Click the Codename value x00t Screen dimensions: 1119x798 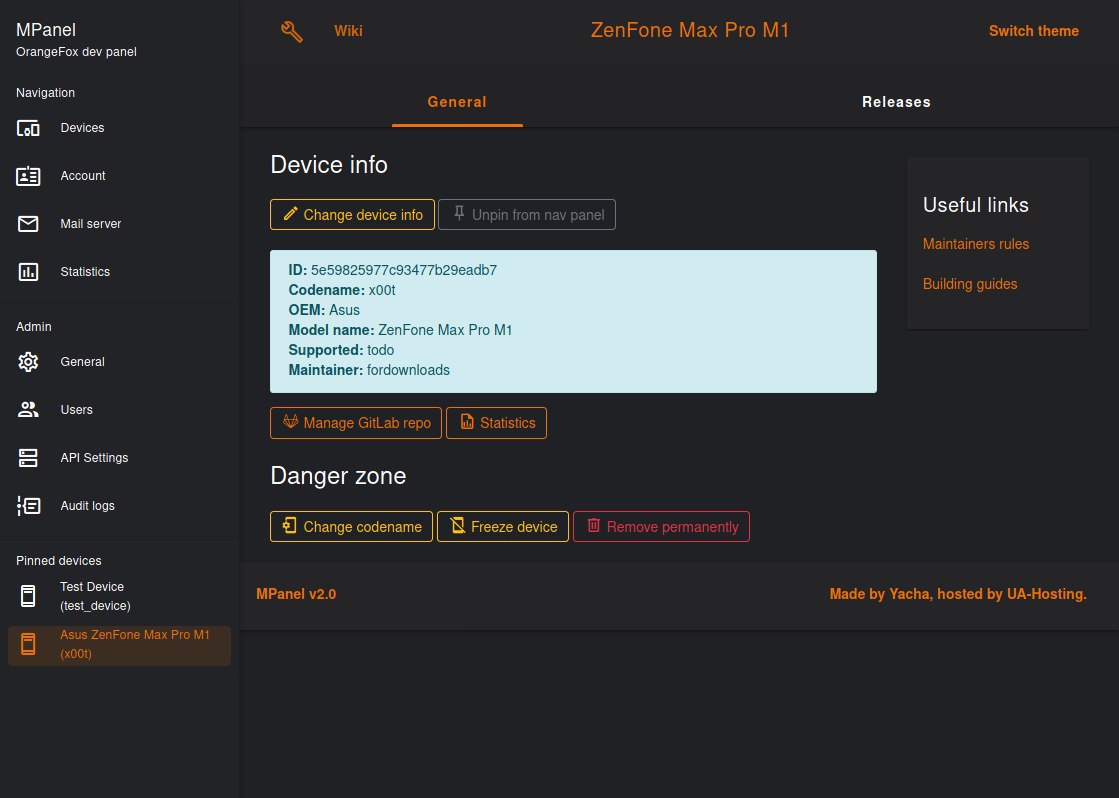tap(382, 291)
